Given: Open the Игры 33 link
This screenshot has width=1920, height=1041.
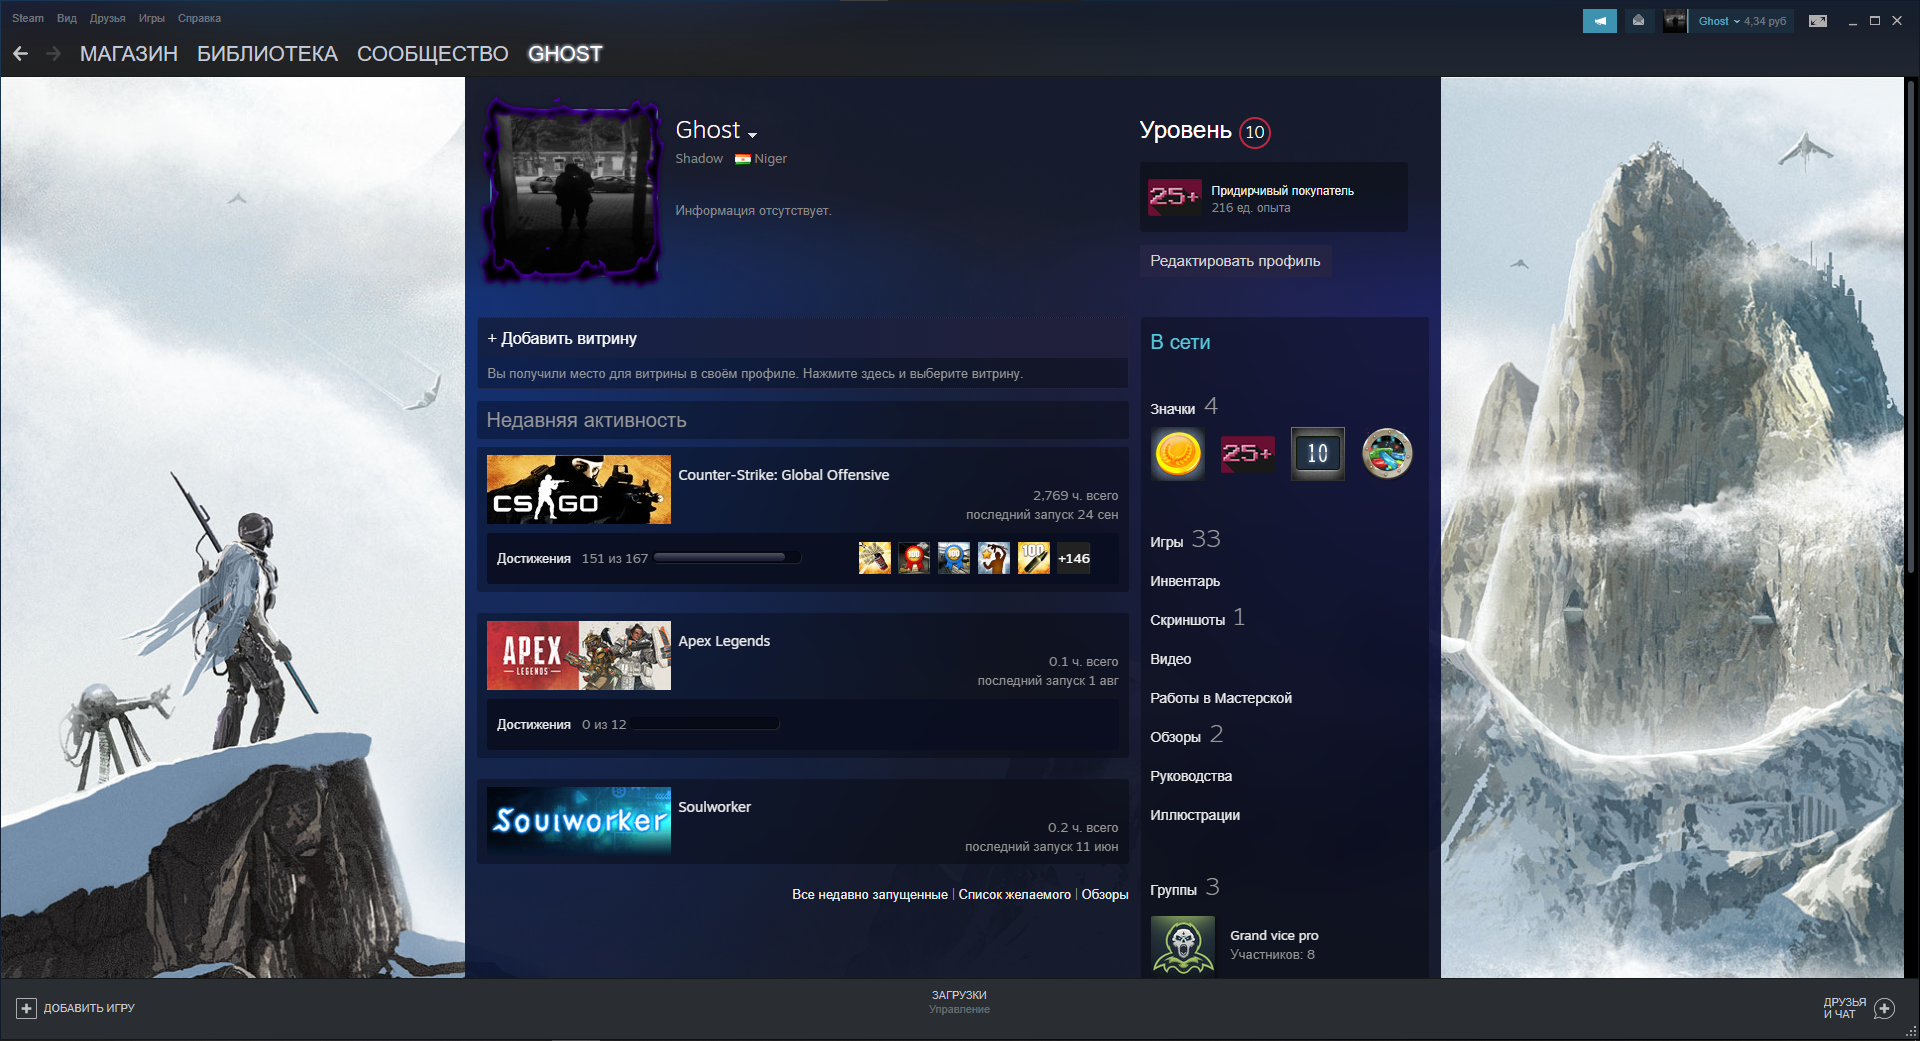Looking at the screenshot, I should tap(1186, 540).
